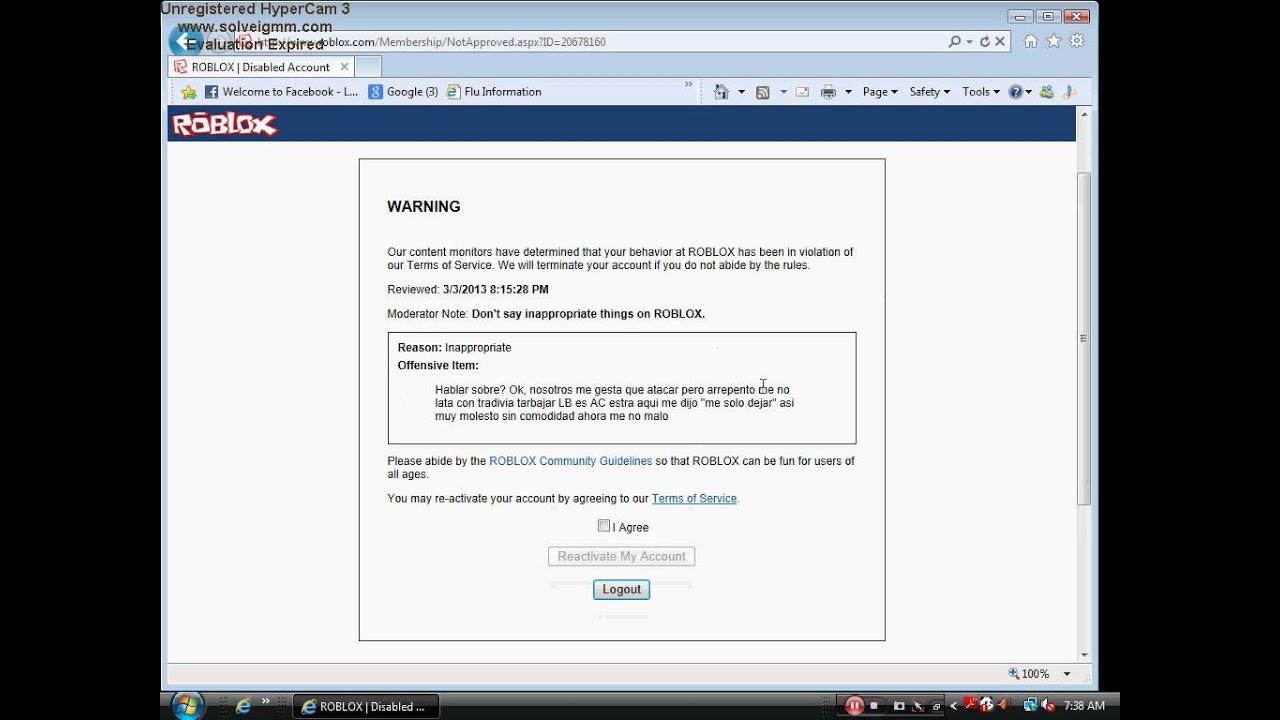Open a new blank tab
This screenshot has height=720, width=1280.
coord(368,67)
